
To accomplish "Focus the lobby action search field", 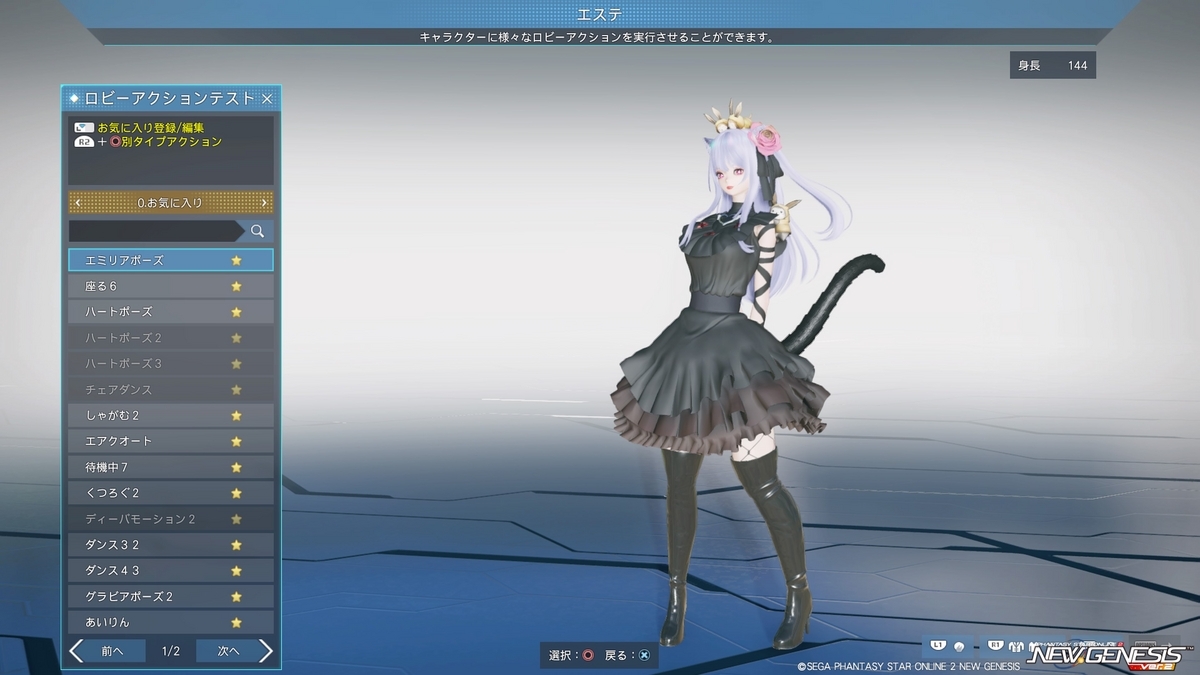I will tap(156, 231).
